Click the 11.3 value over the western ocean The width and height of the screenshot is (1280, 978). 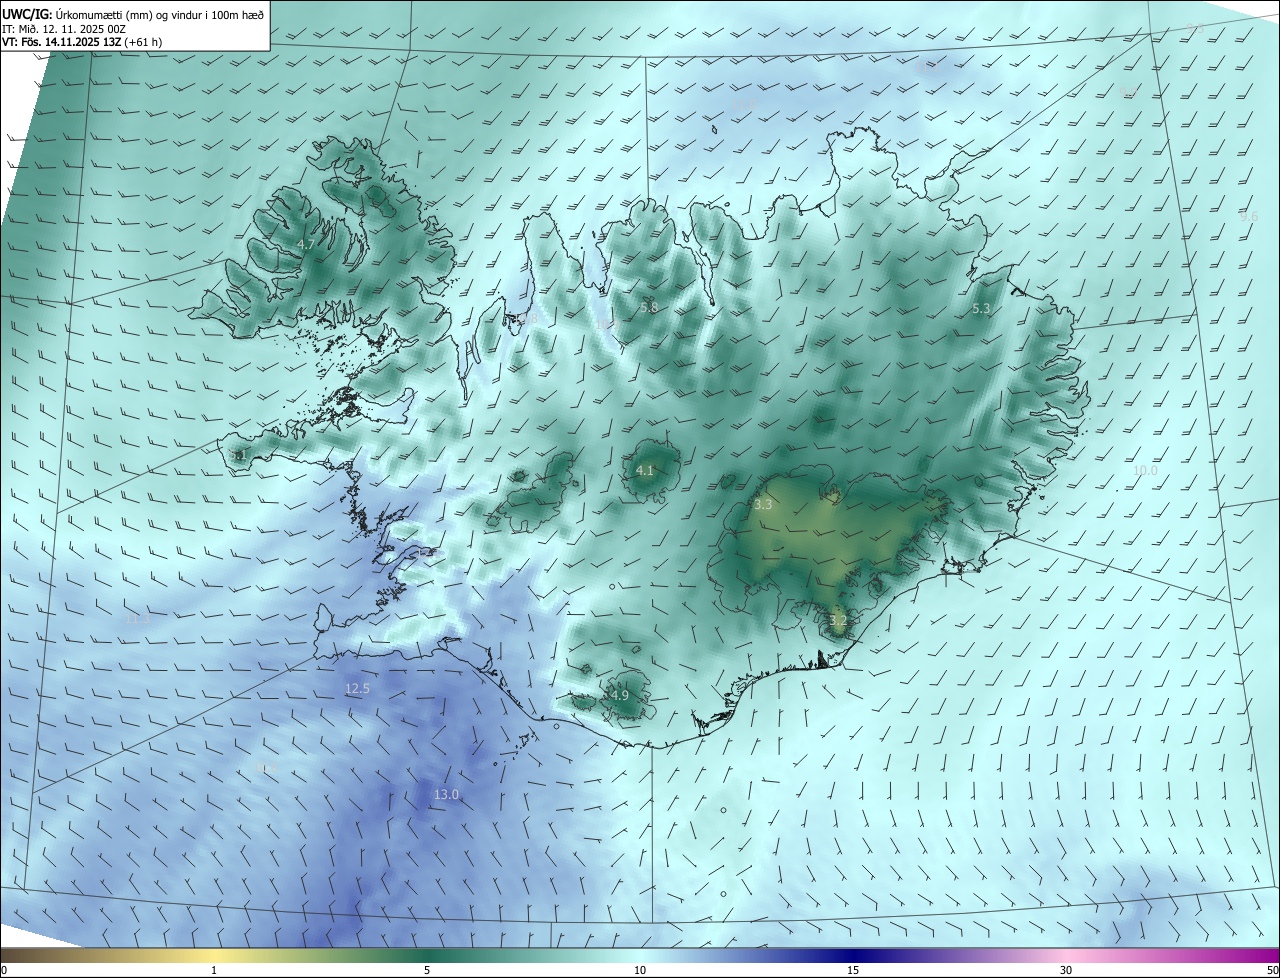pyautogui.click(x=138, y=619)
